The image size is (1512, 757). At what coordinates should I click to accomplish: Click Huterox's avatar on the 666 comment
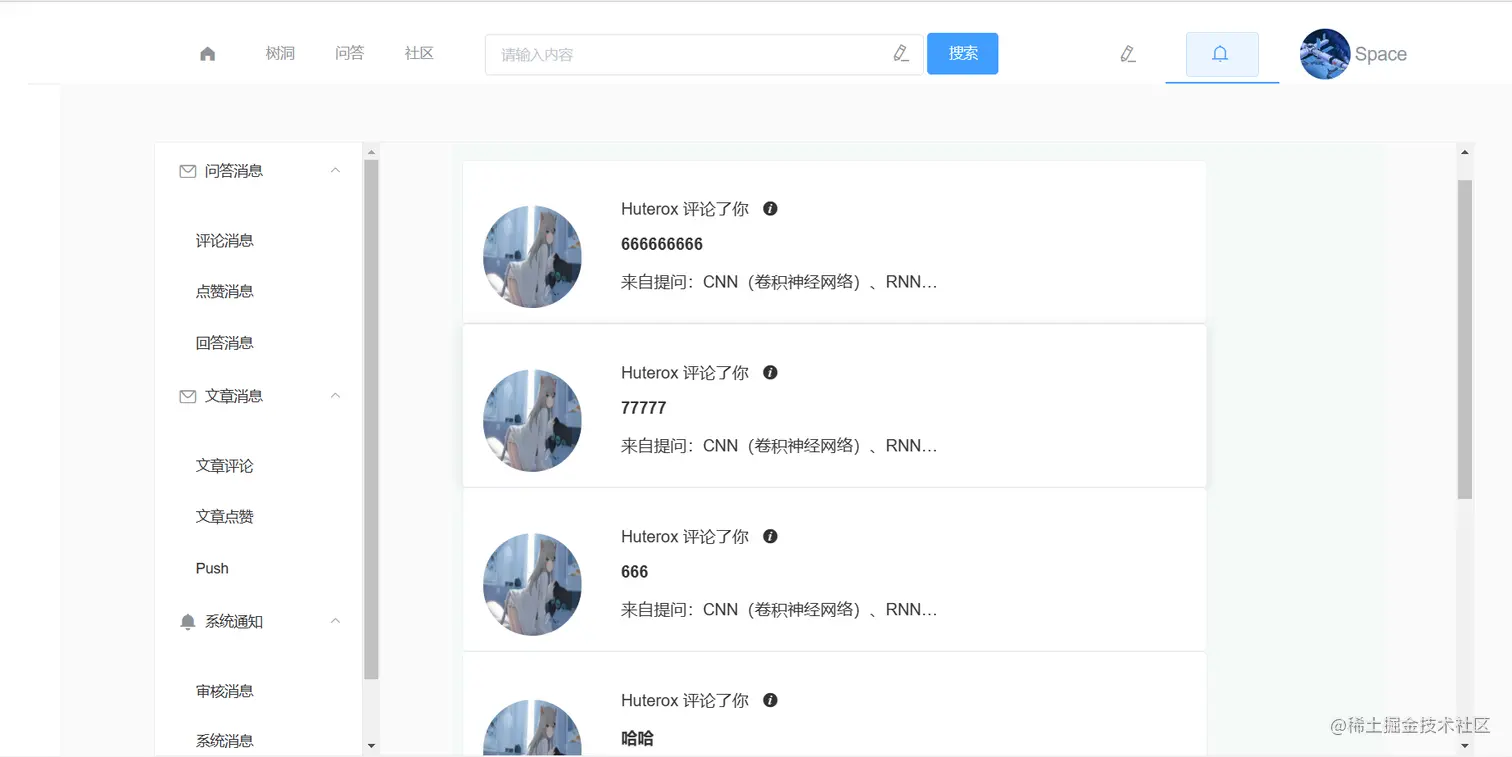532,584
